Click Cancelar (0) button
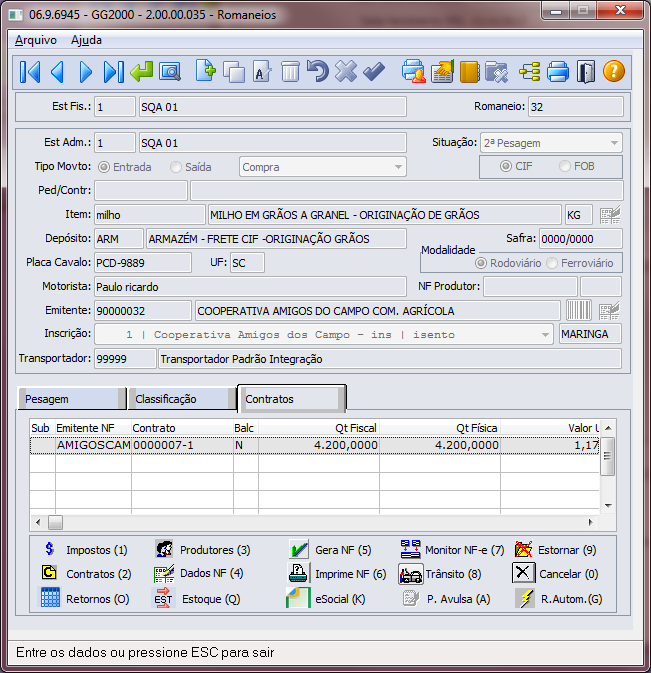The height and width of the screenshot is (673, 651). point(555,573)
